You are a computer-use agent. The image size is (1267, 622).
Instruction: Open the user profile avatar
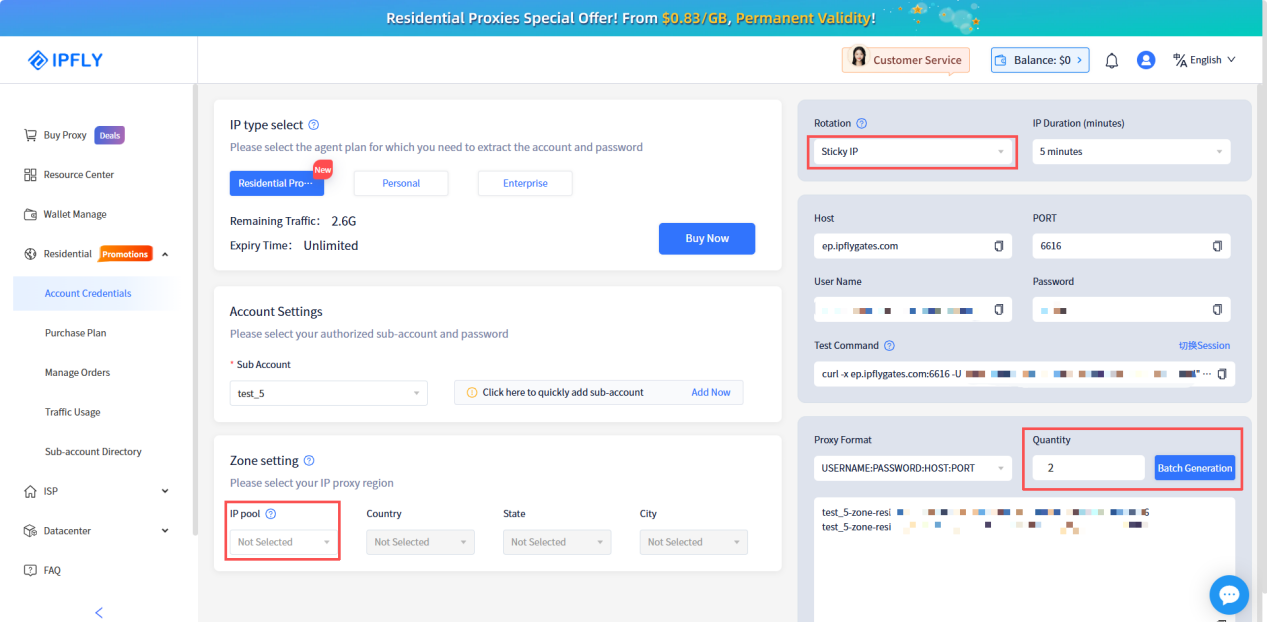(1146, 60)
